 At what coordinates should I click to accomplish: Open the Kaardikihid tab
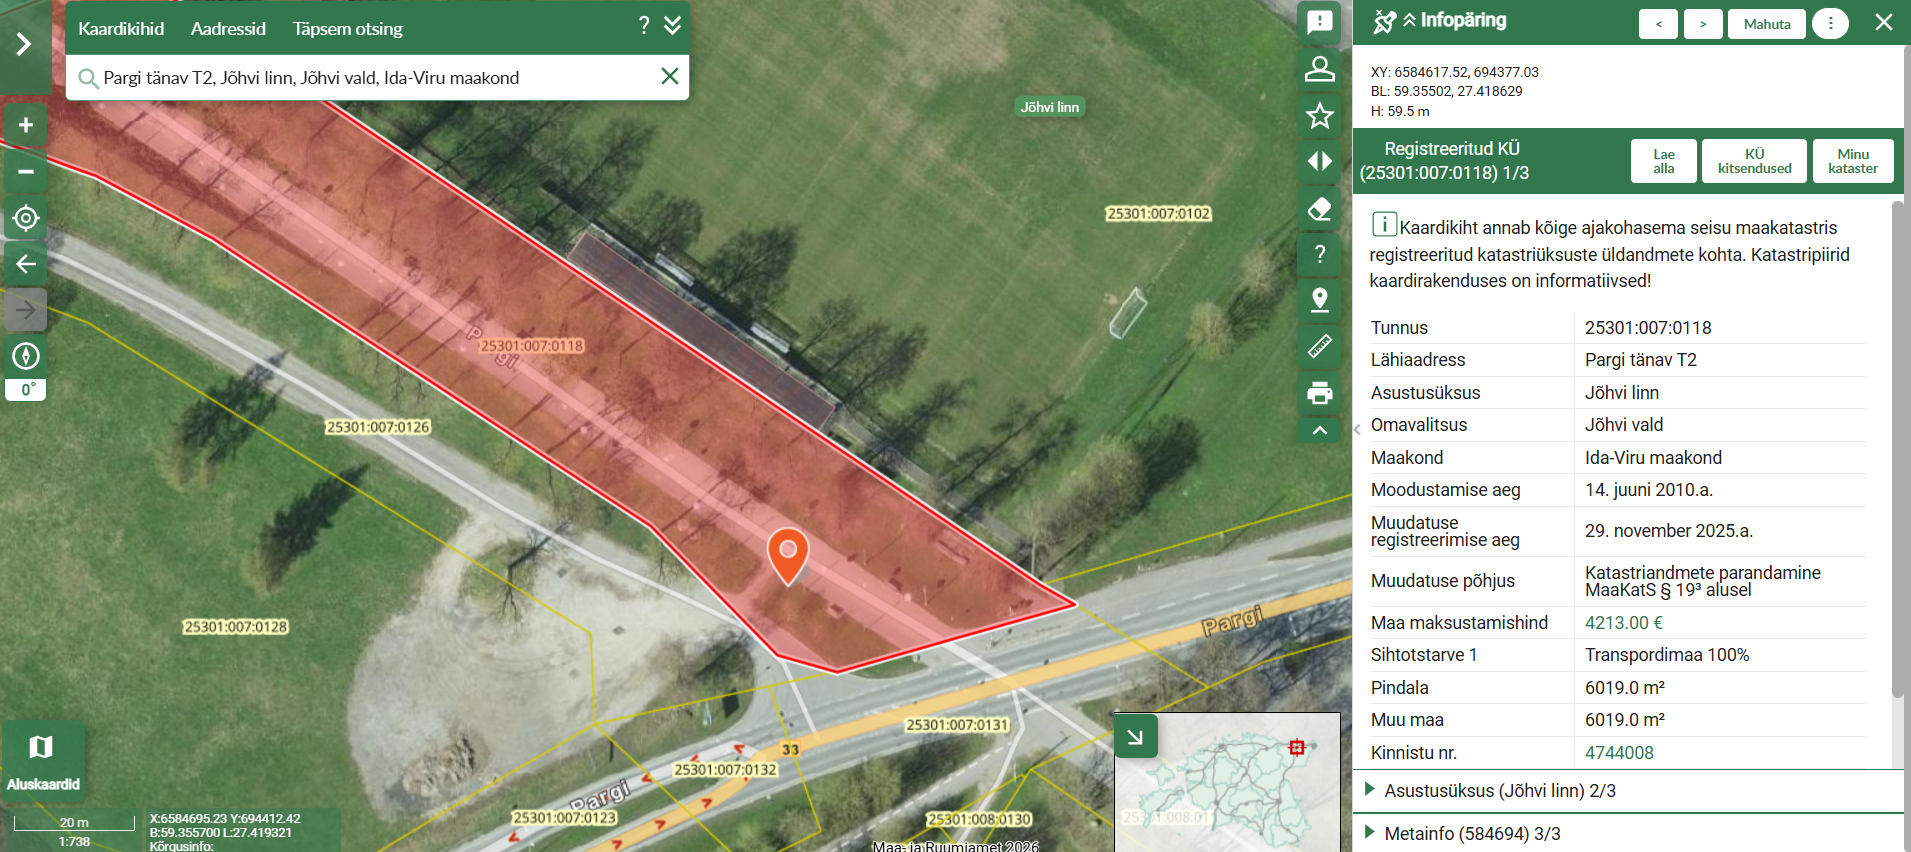click(x=121, y=29)
